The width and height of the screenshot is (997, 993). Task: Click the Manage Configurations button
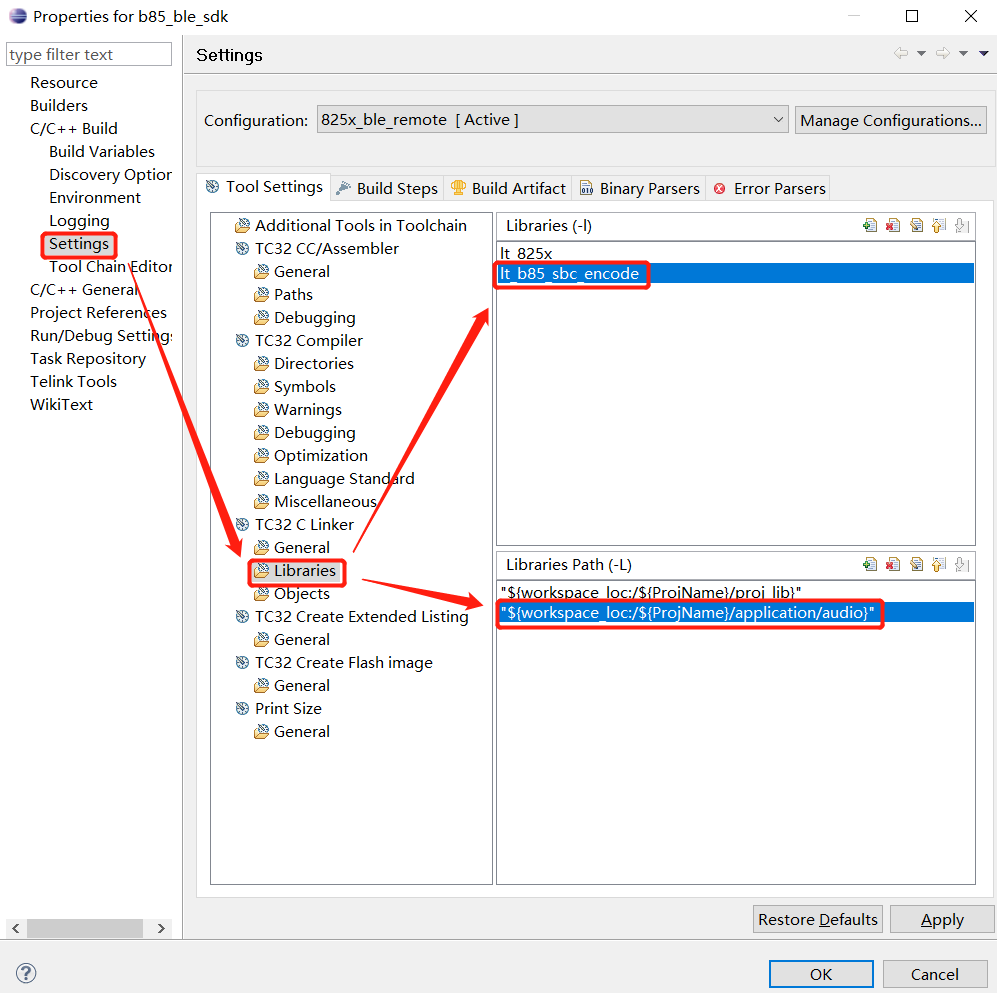891,120
